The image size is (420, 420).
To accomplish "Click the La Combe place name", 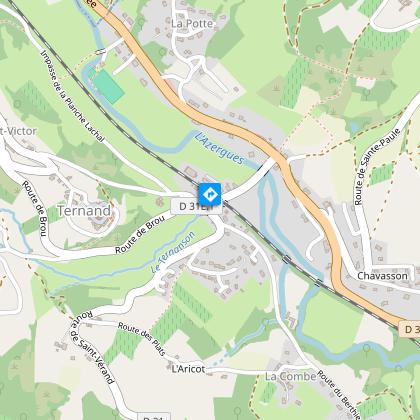I will coord(291,377).
